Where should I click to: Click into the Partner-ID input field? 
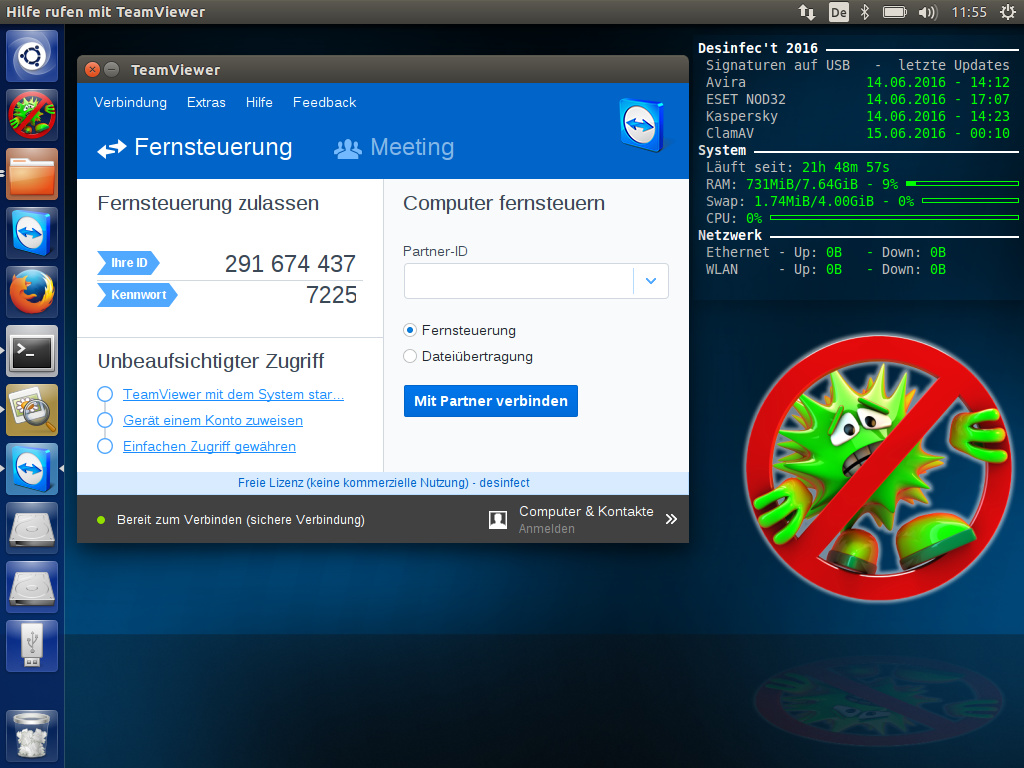point(519,281)
